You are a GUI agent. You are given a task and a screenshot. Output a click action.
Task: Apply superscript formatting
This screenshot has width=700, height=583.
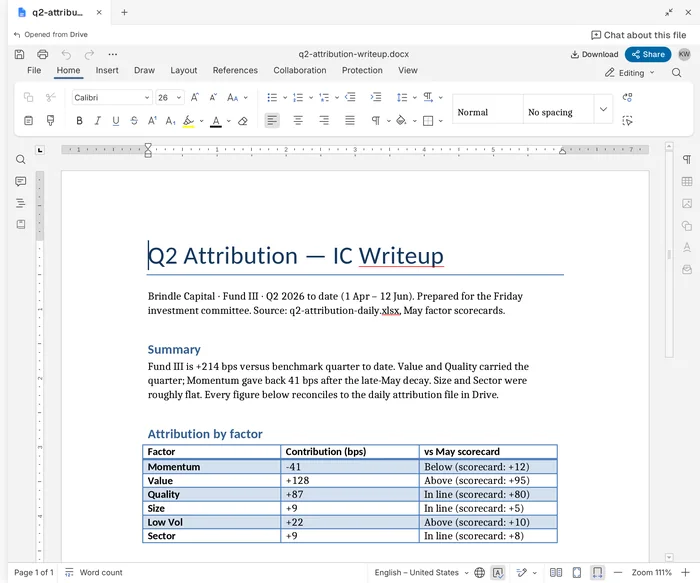coord(152,121)
